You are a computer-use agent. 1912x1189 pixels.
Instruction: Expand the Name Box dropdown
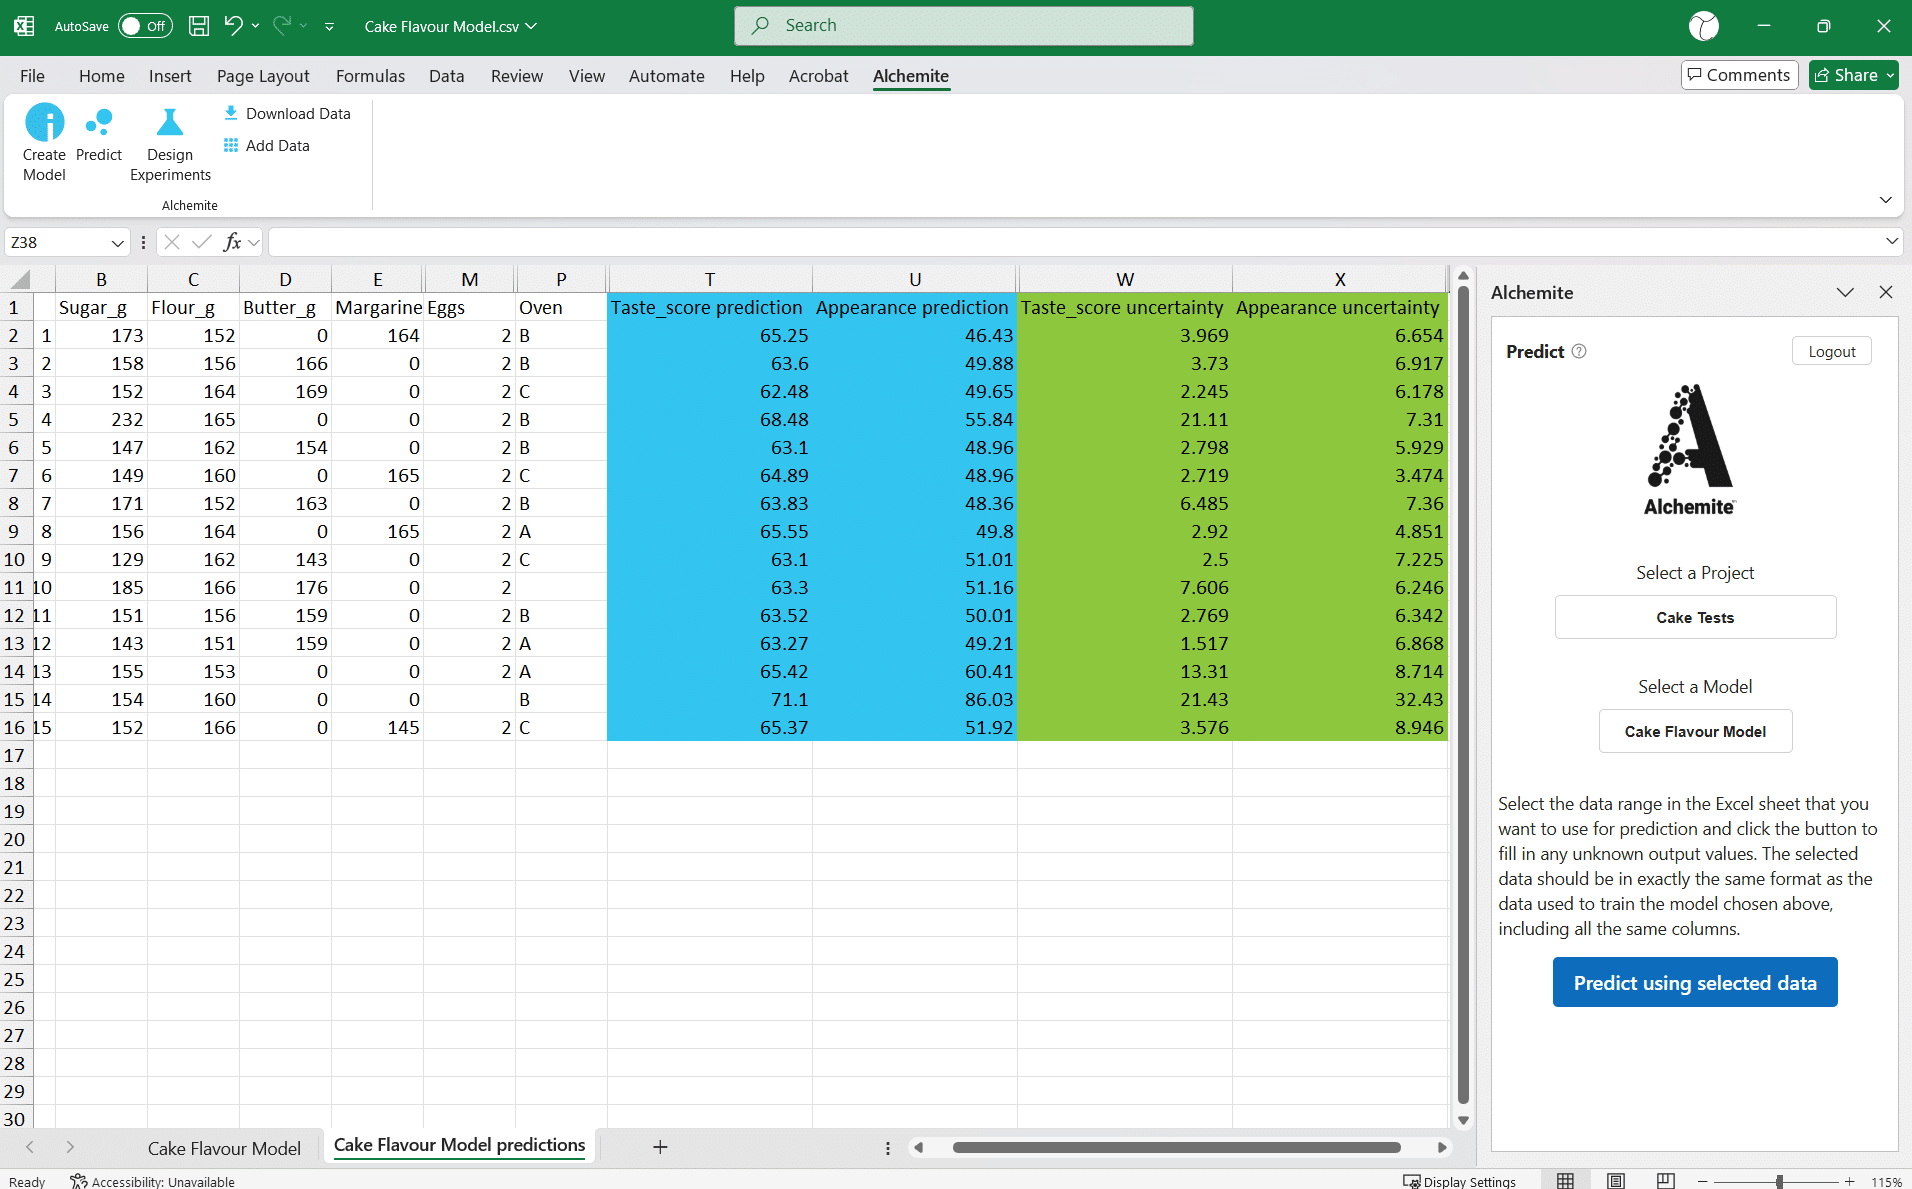(117, 243)
